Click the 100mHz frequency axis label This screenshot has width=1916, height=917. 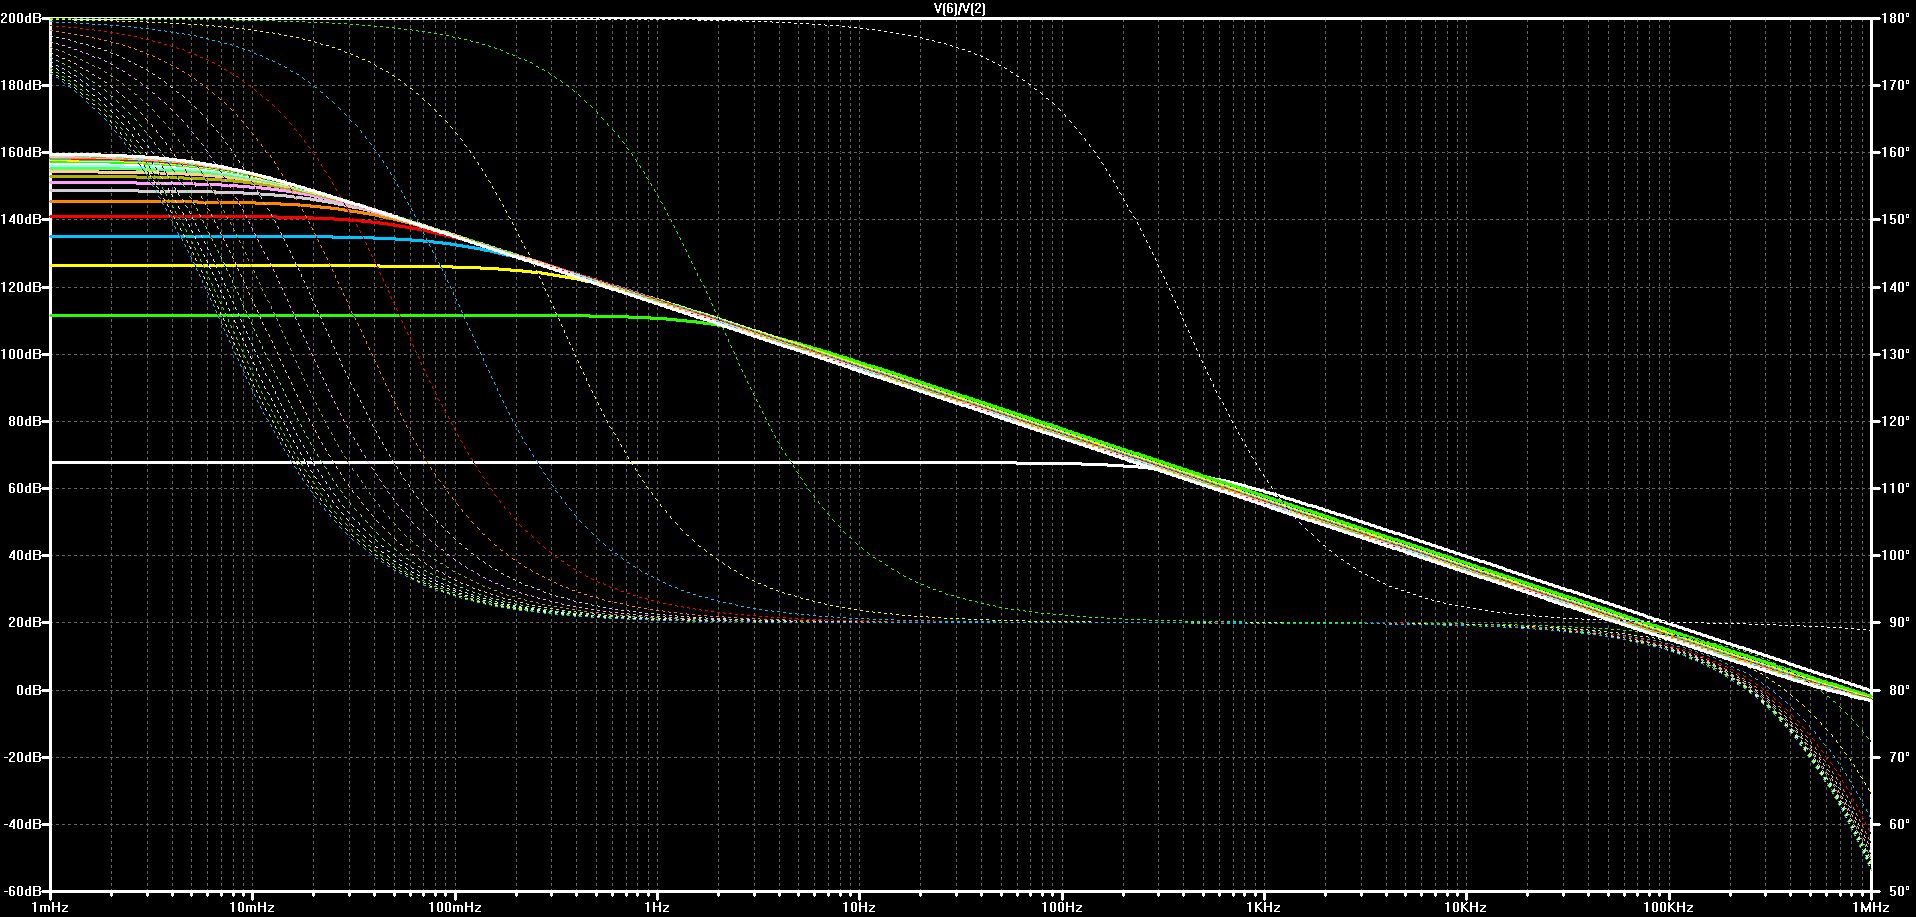click(455, 907)
